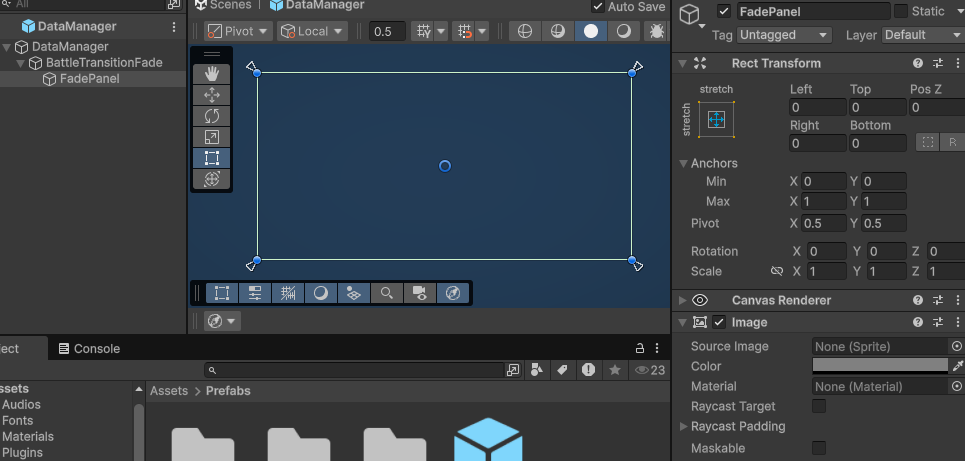The height and width of the screenshot is (461, 965).
Task: Open the anchor presets stretch box
Action: pos(716,120)
